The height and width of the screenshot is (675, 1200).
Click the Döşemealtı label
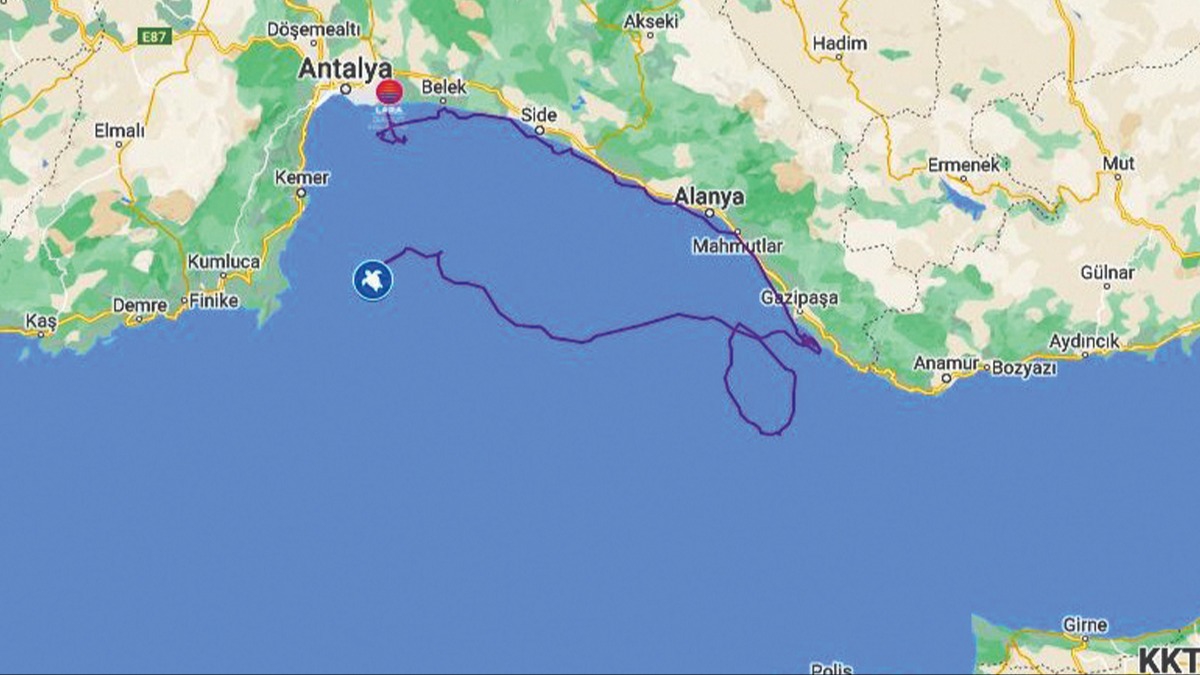point(313,29)
